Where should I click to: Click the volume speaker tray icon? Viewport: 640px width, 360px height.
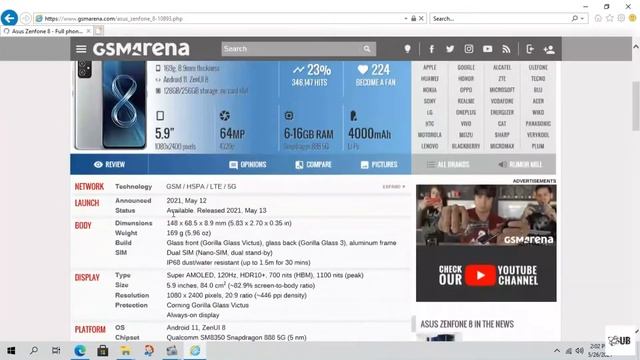(x=579, y=351)
